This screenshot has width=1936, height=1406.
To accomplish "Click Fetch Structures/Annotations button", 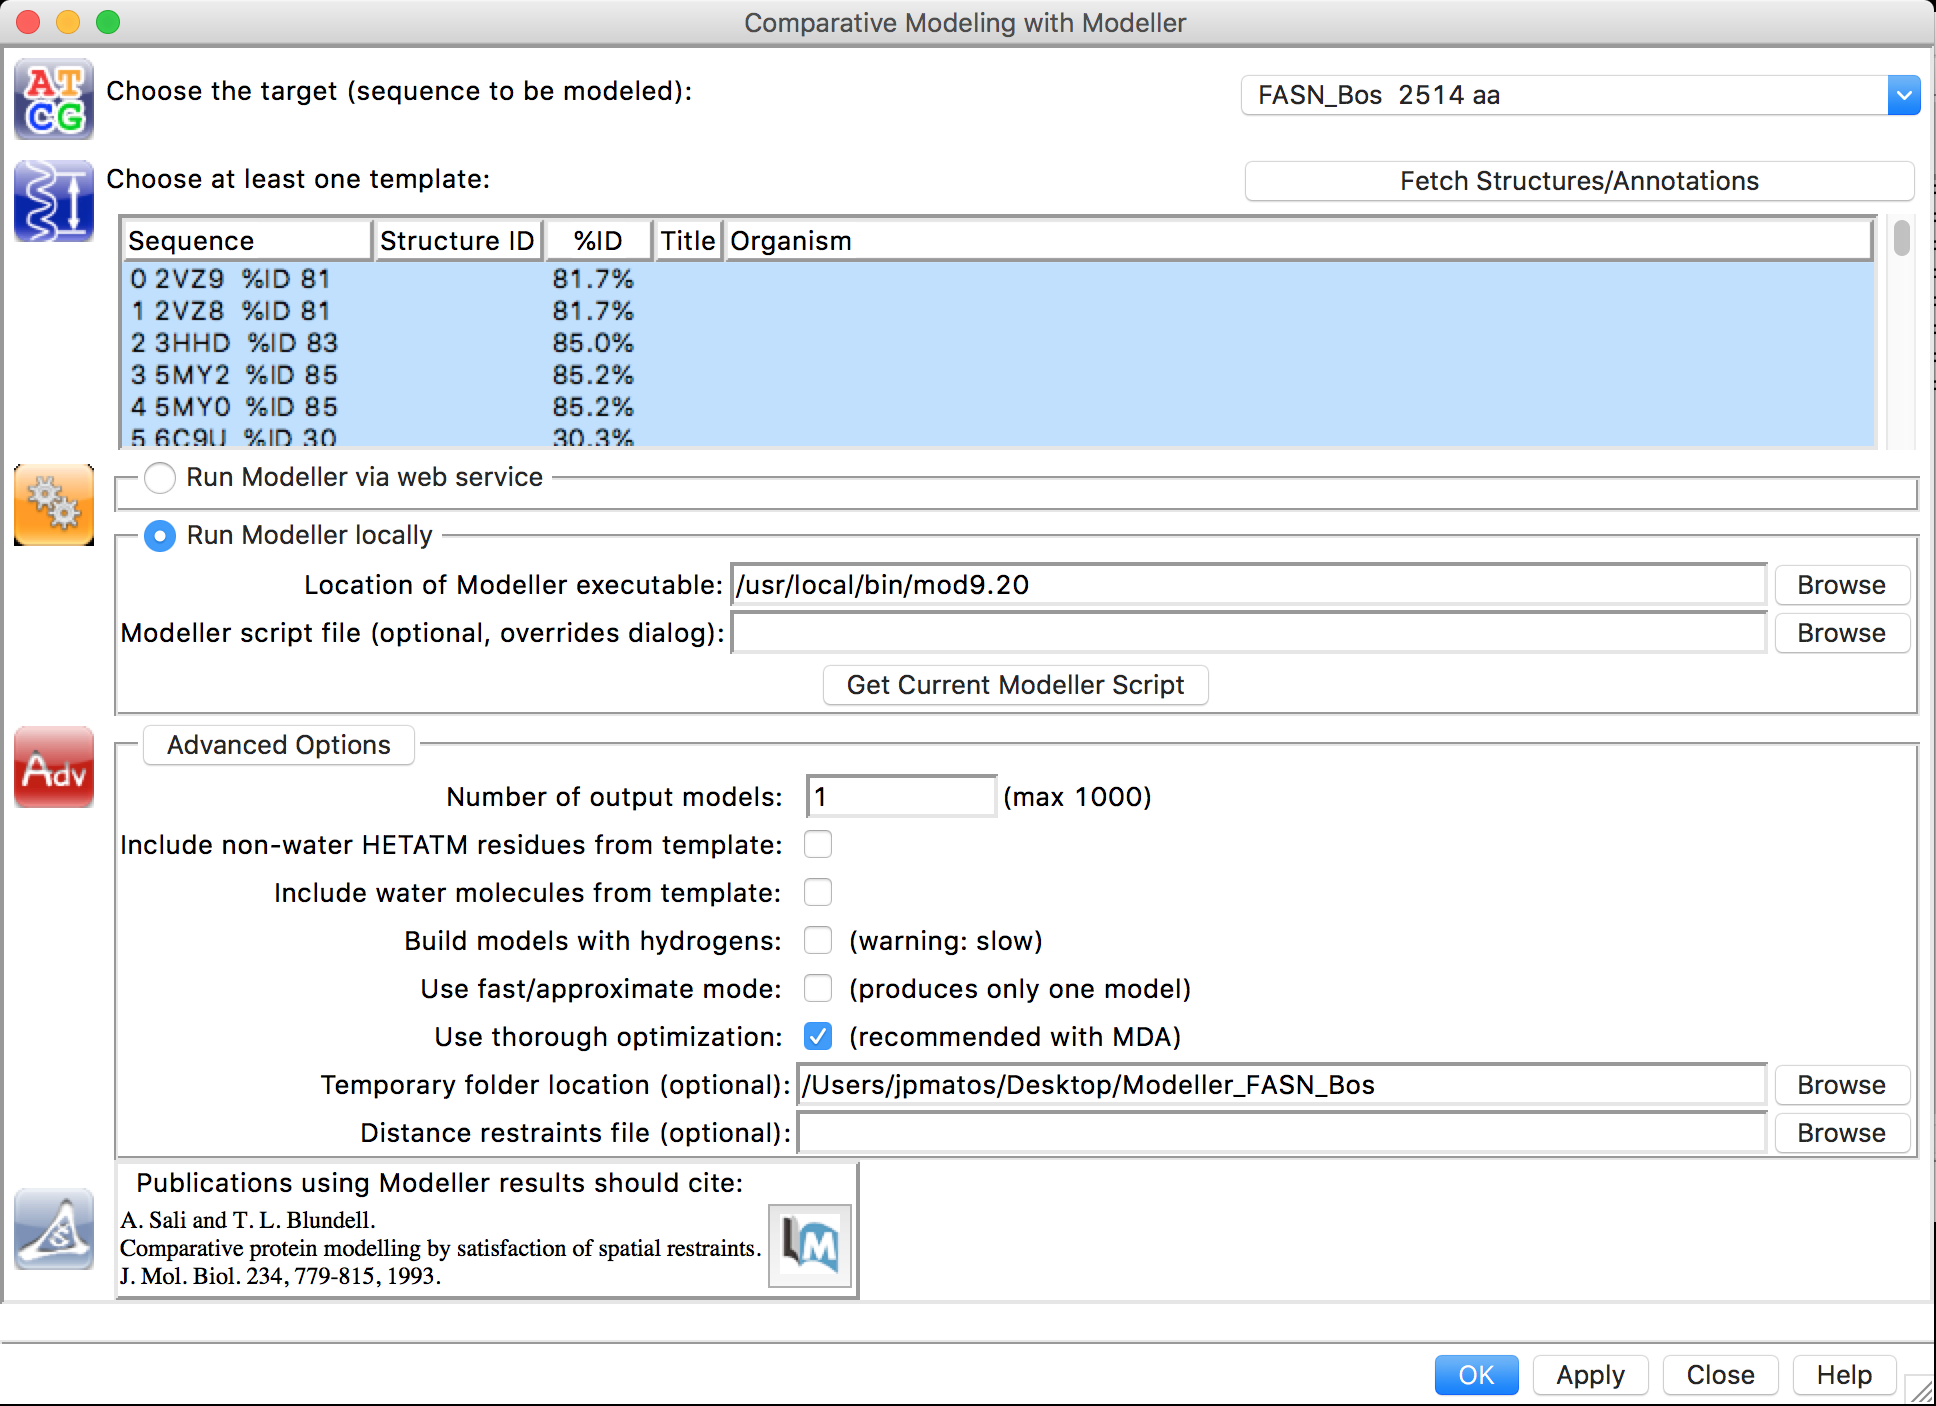I will coord(1579,181).
